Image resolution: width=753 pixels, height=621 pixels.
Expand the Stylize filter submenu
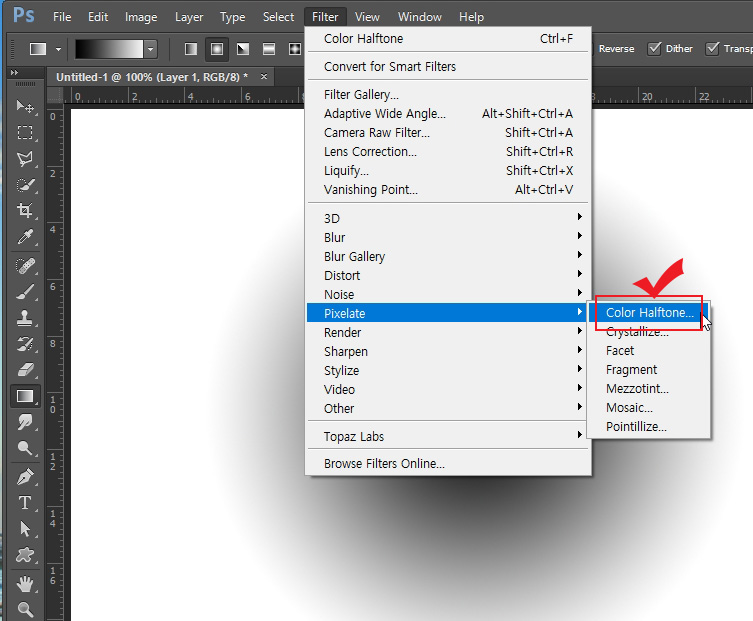(x=449, y=370)
